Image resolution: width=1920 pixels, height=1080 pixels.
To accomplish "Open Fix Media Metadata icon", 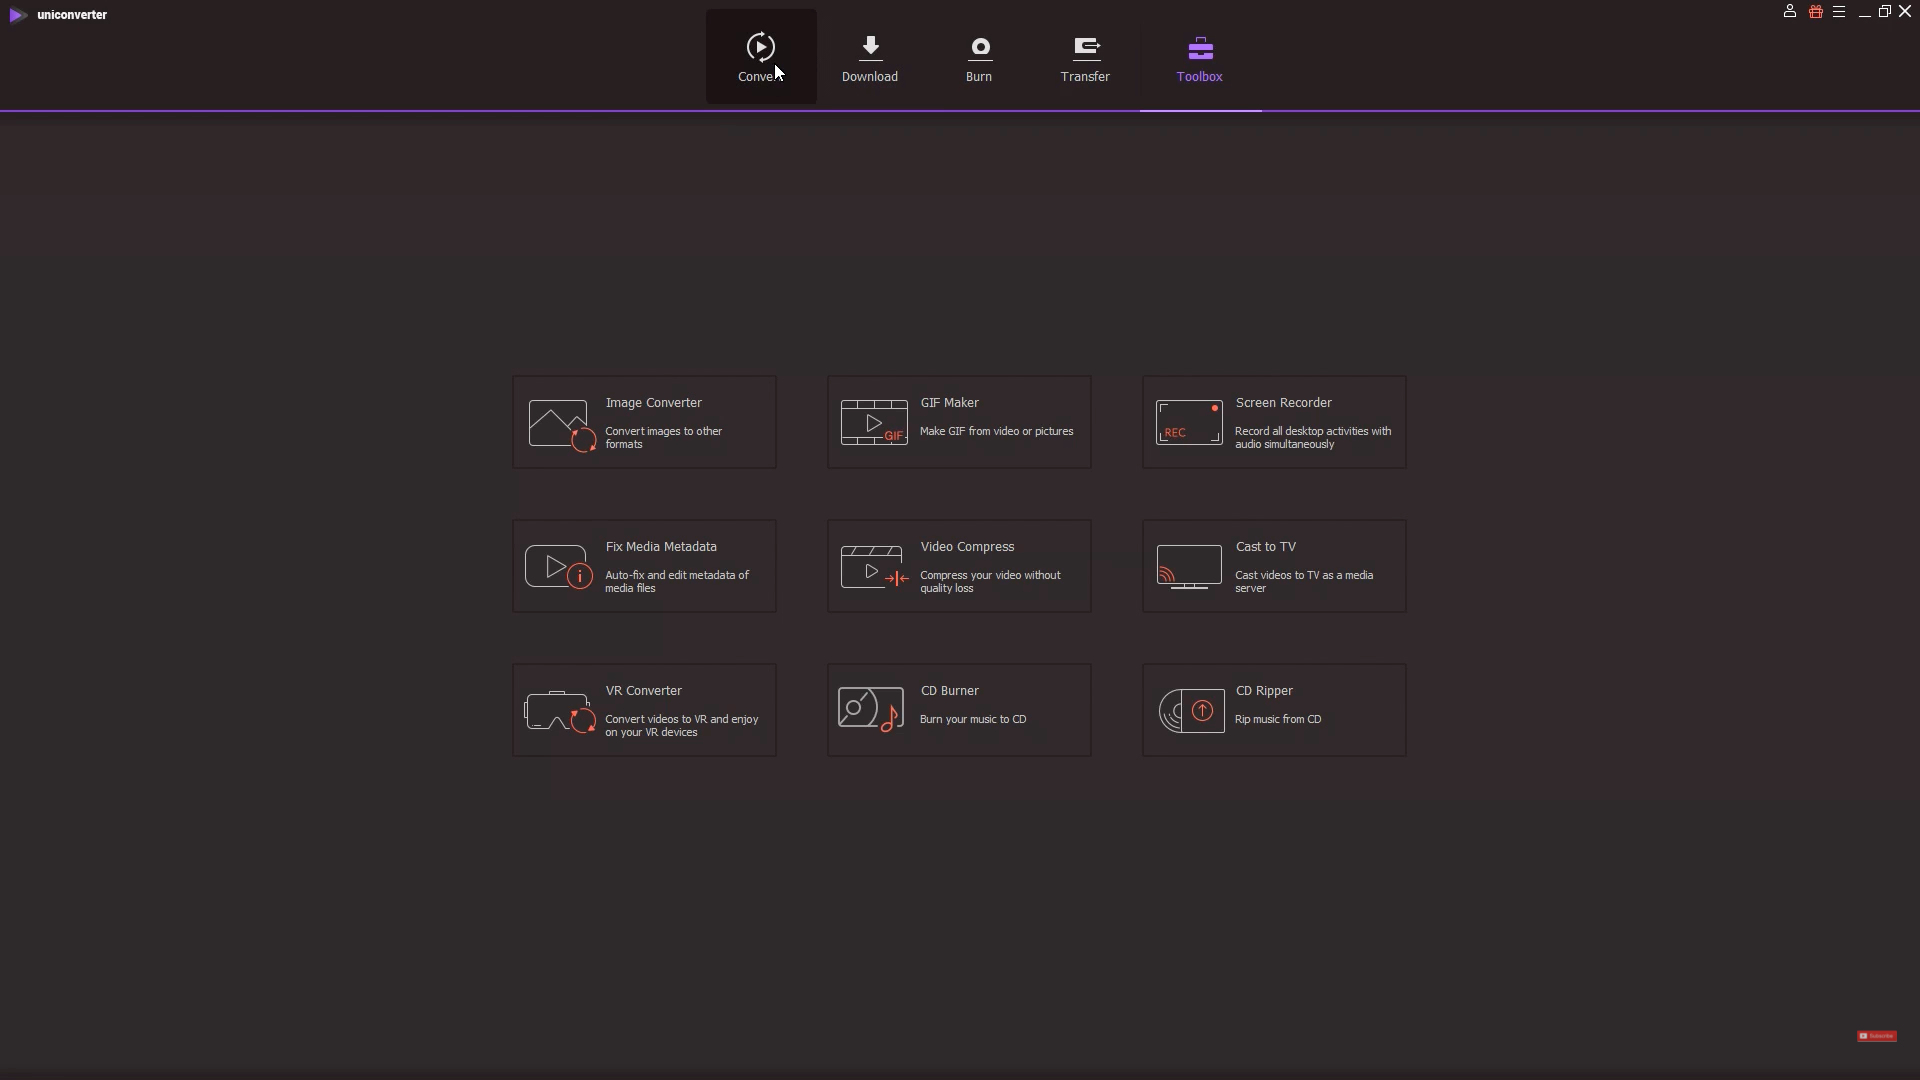I will point(559,567).
